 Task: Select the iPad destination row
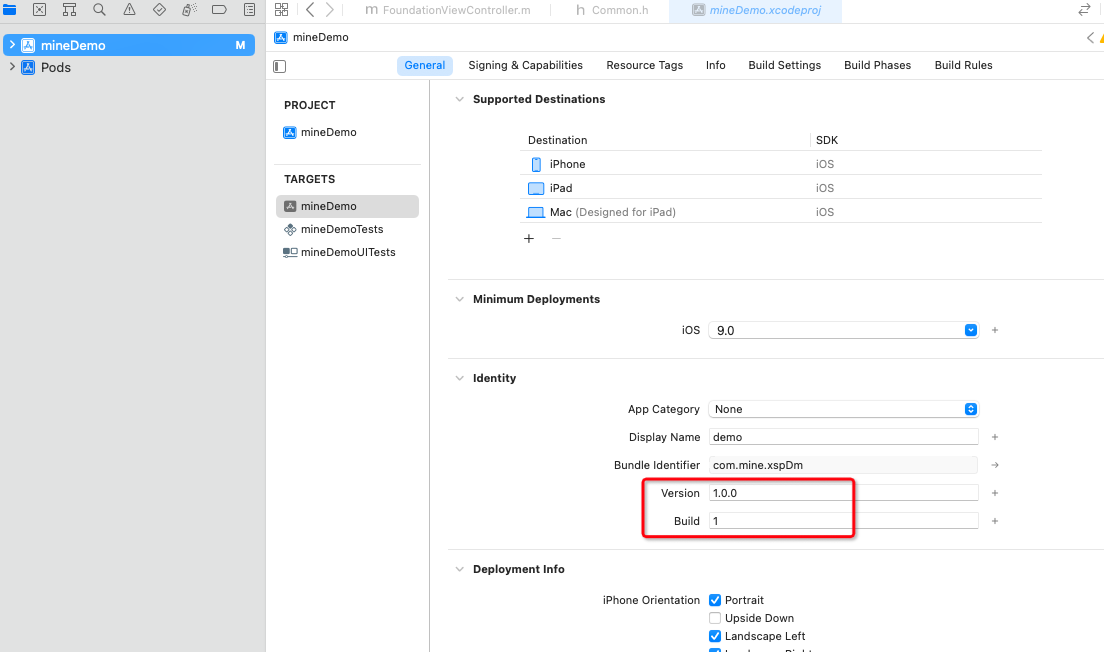click(x=781, y=188)
